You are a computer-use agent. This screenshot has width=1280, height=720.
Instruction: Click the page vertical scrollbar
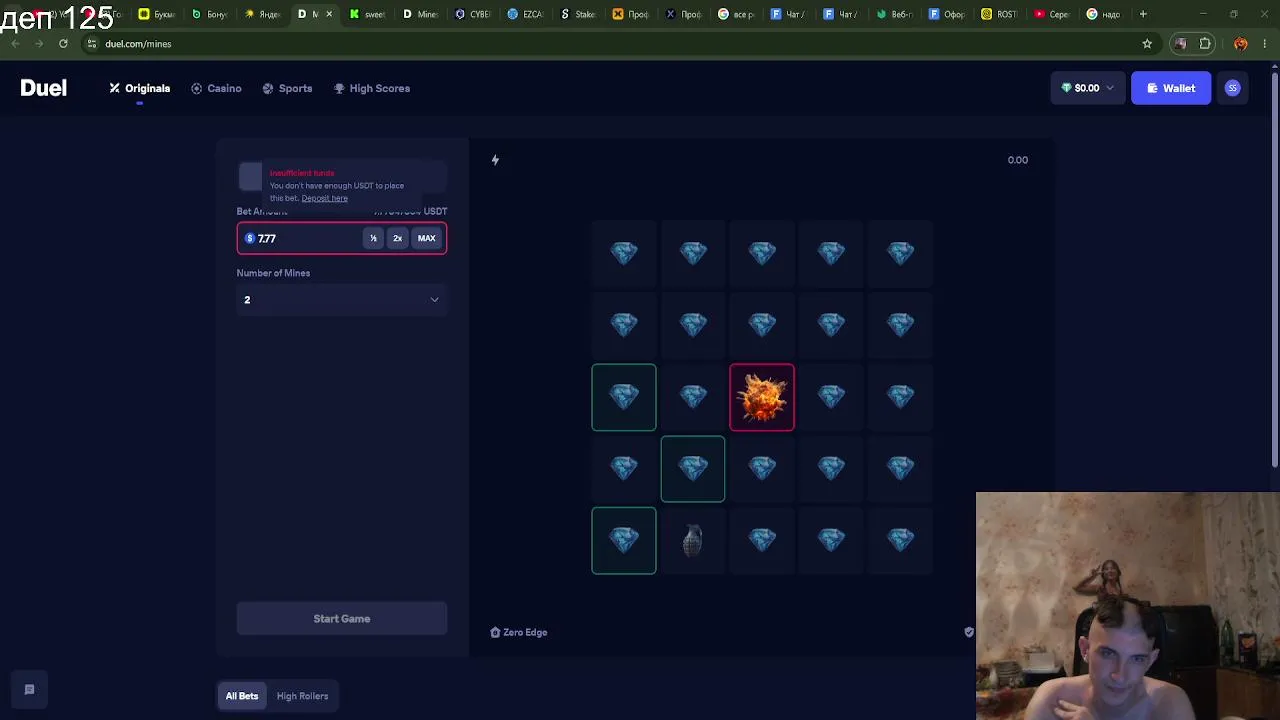(1274, 270)
